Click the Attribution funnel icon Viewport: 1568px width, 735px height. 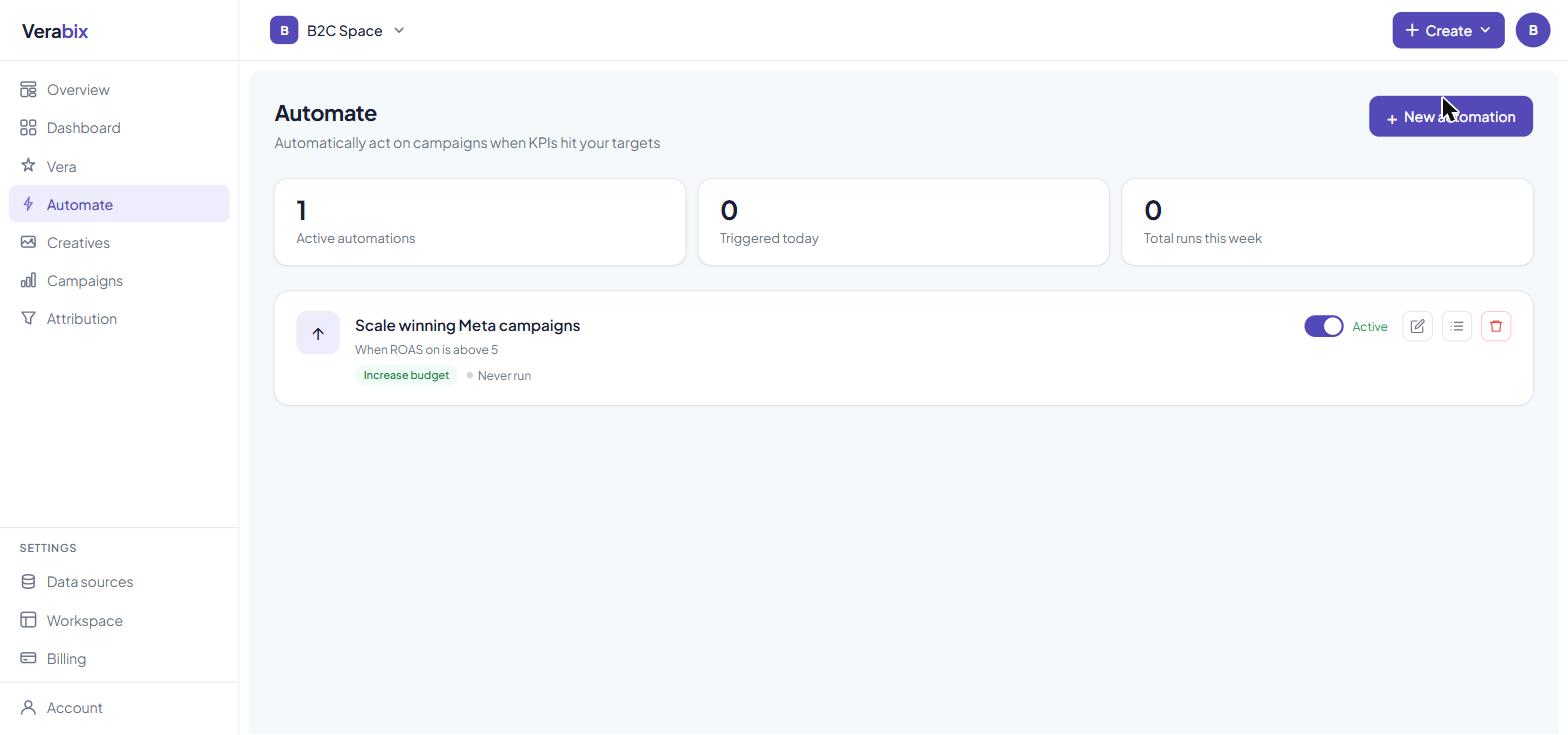pyautogui.click(x=28, y=318)
